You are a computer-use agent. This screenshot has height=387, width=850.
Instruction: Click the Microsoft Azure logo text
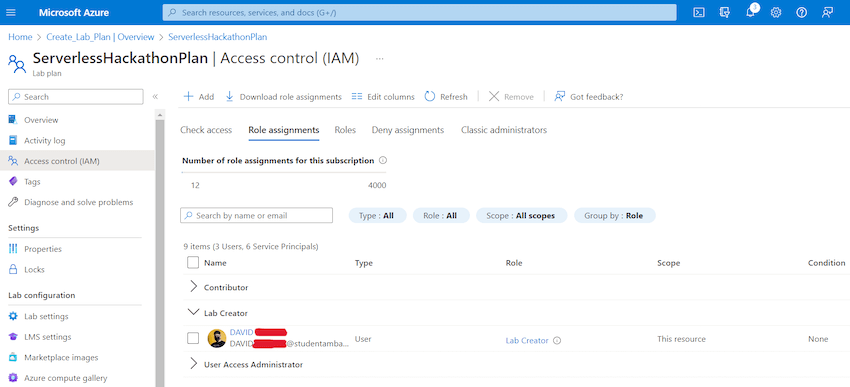[x=74, y=12]
